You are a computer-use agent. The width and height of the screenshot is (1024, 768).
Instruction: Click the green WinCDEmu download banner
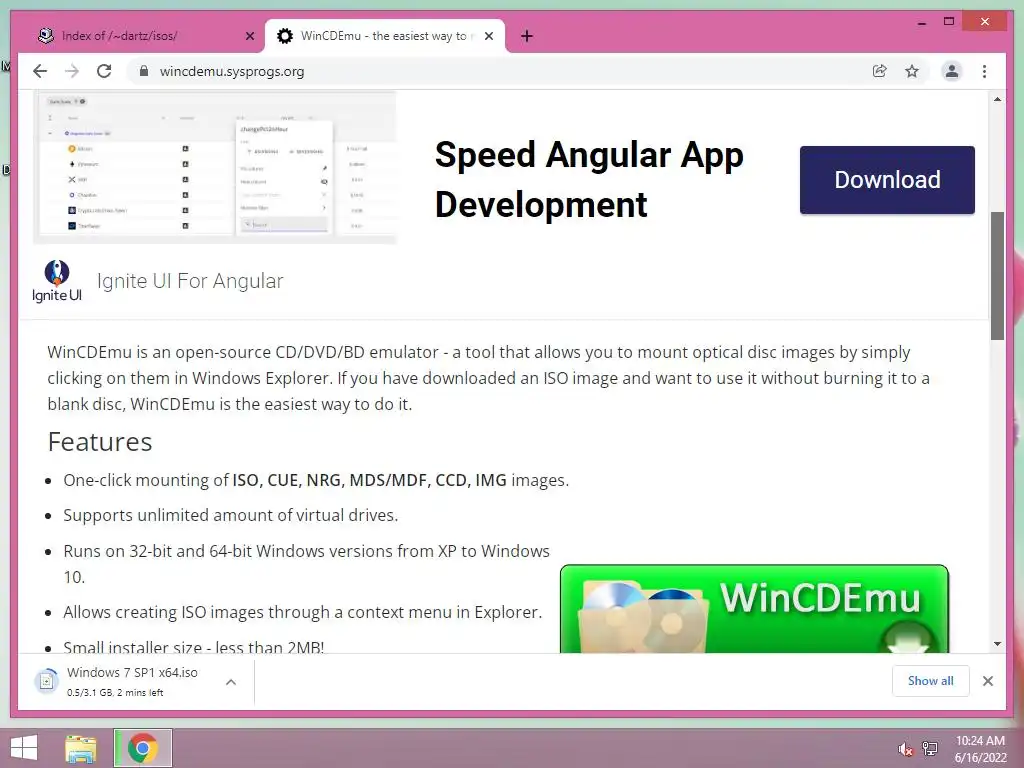[754, 609]
